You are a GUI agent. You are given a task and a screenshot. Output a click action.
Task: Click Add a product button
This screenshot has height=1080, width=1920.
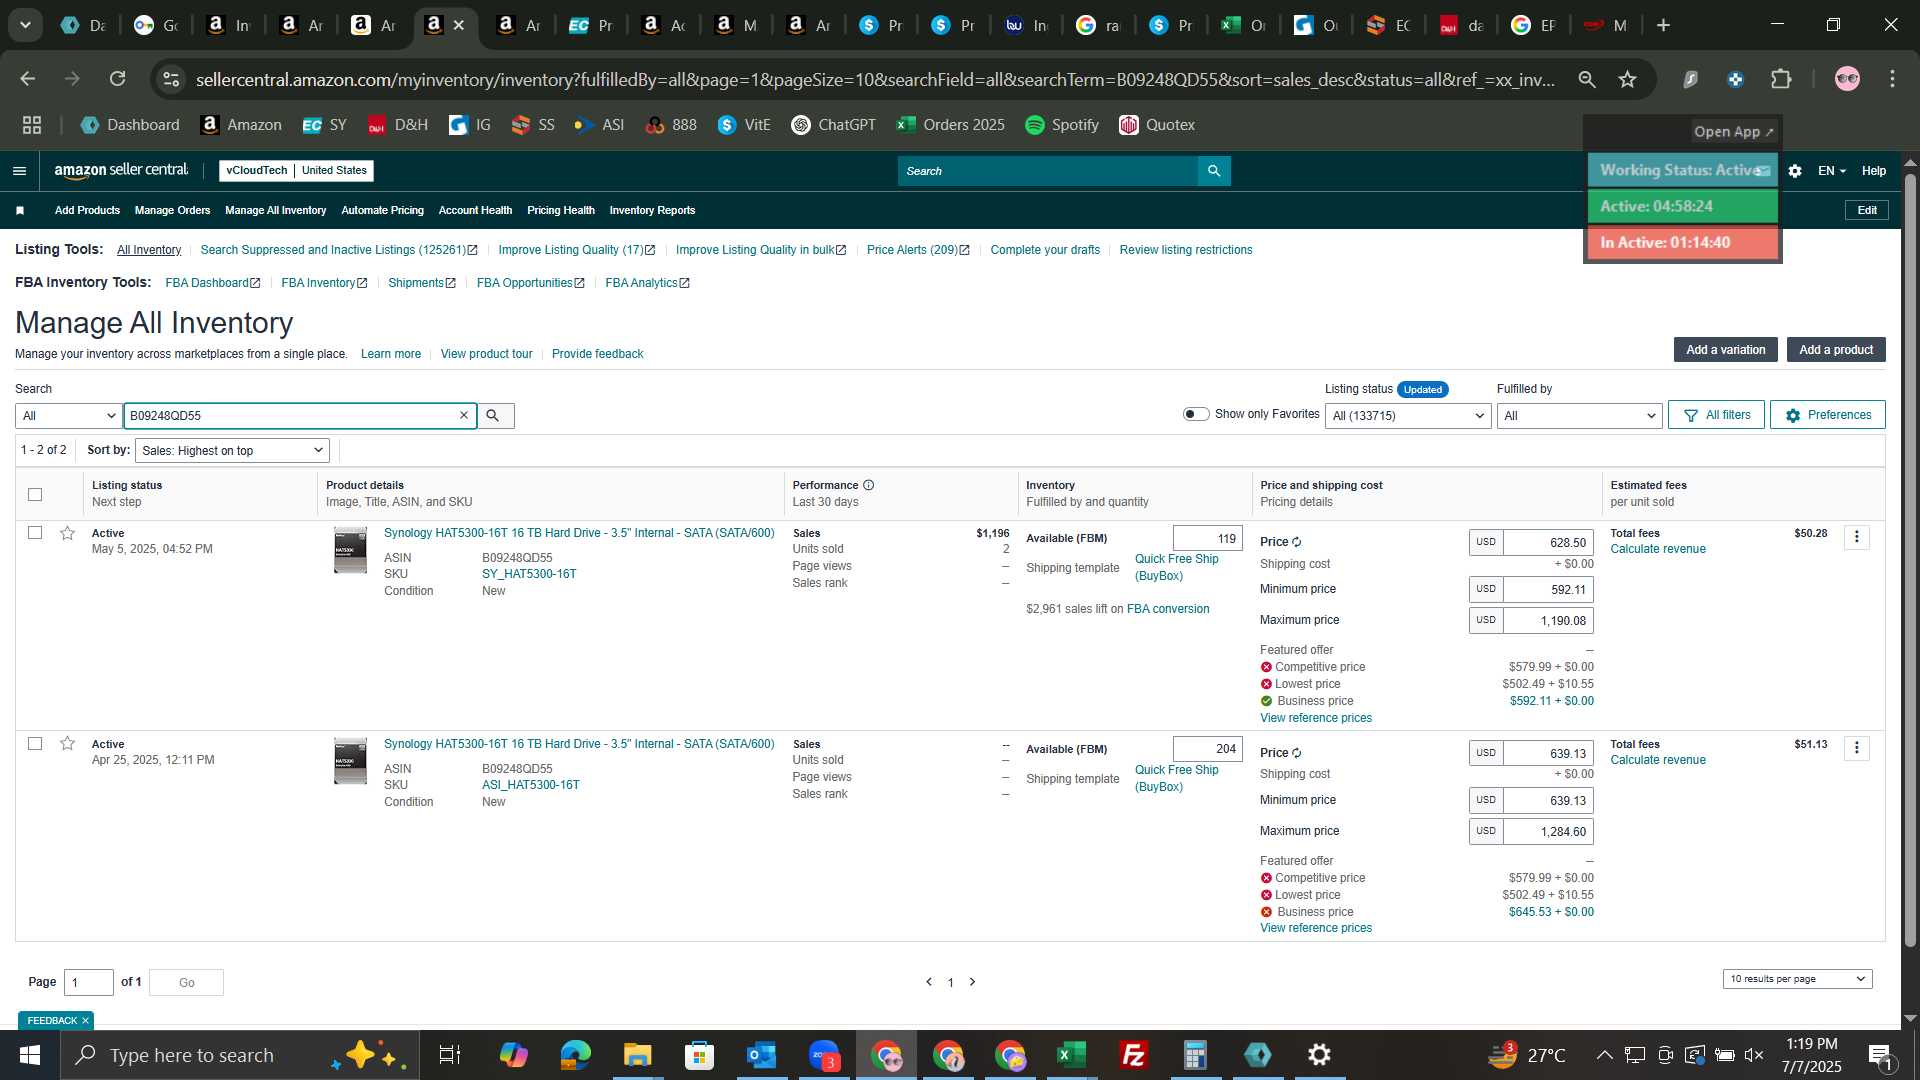point(1836,350)
